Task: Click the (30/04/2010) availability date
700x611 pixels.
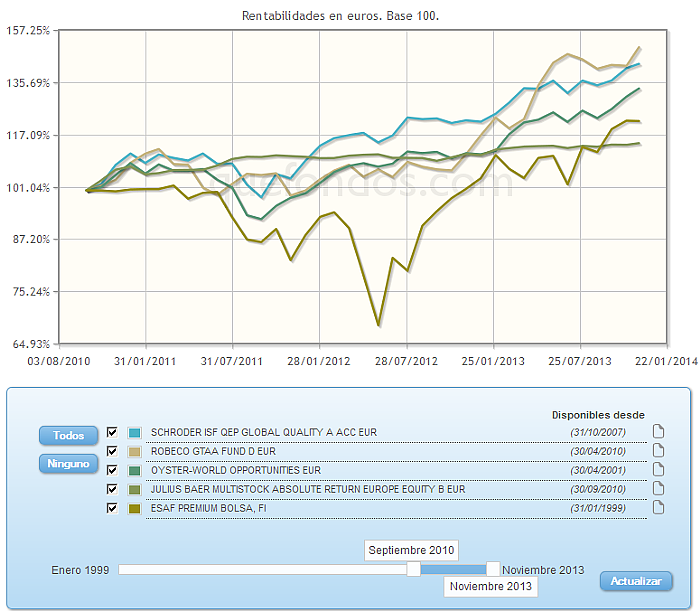Action: coord(598,451)
